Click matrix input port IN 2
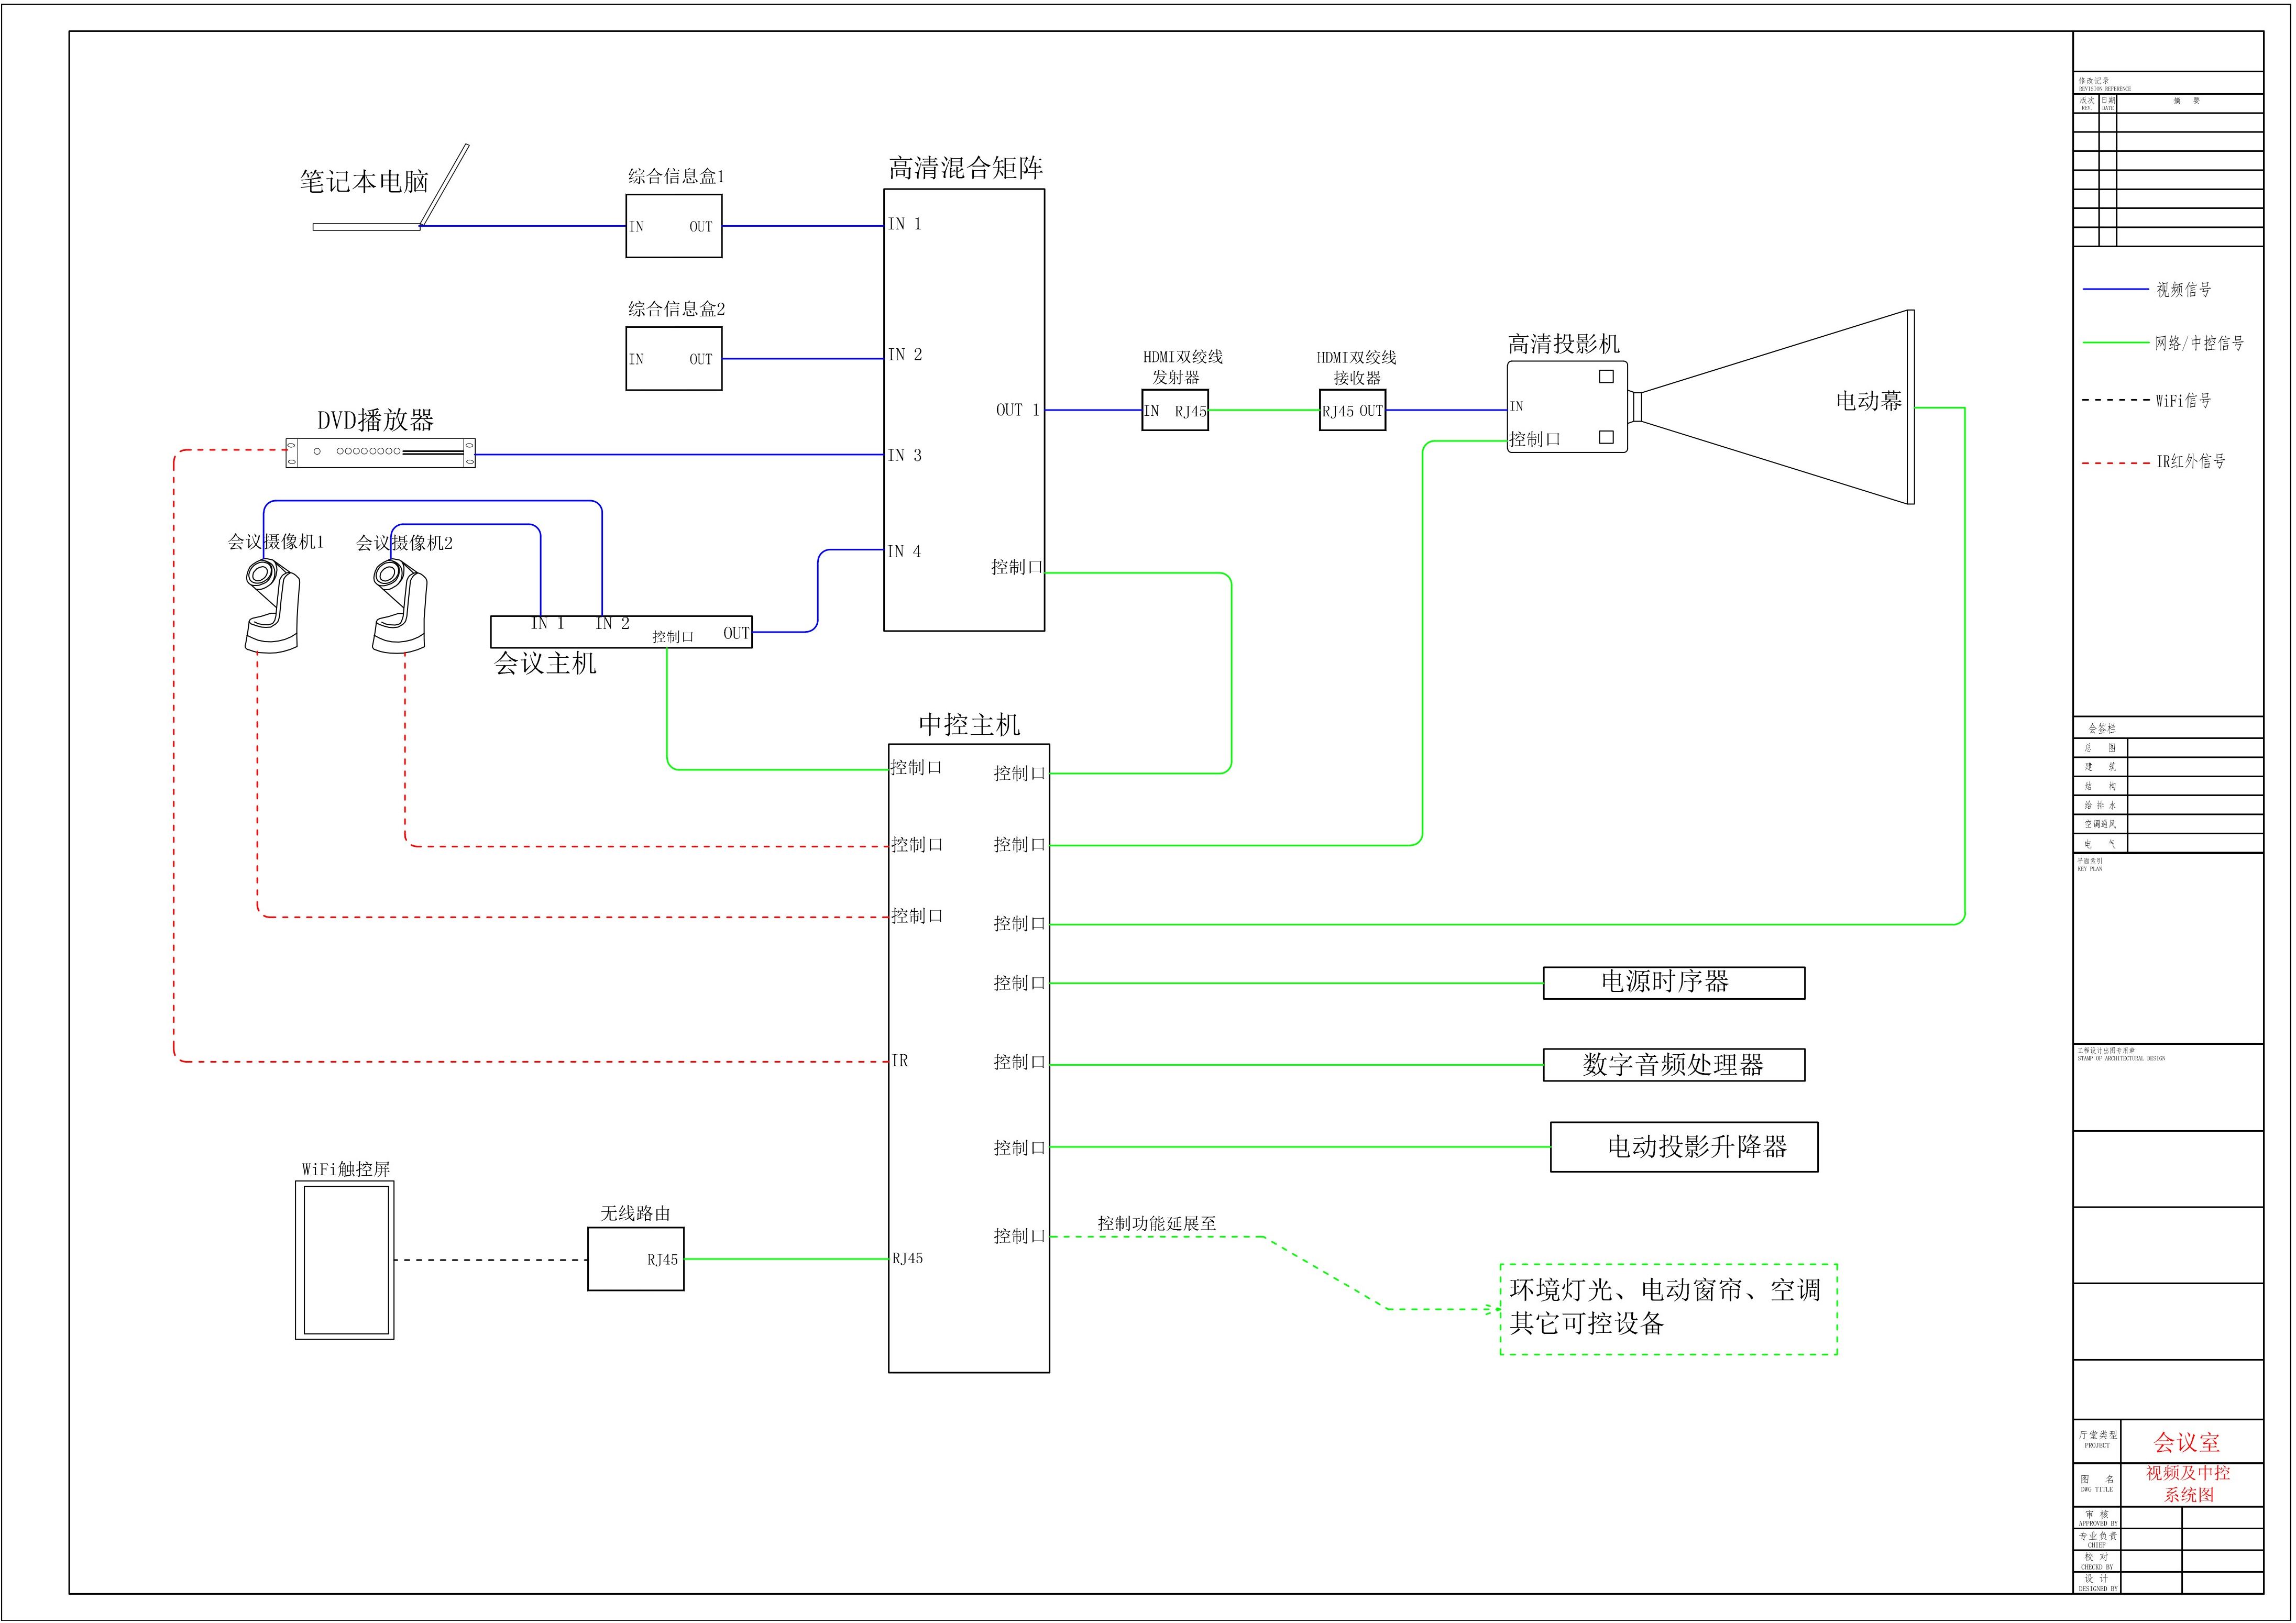This screenshot has height=1623, width=2296. [905, 354]
